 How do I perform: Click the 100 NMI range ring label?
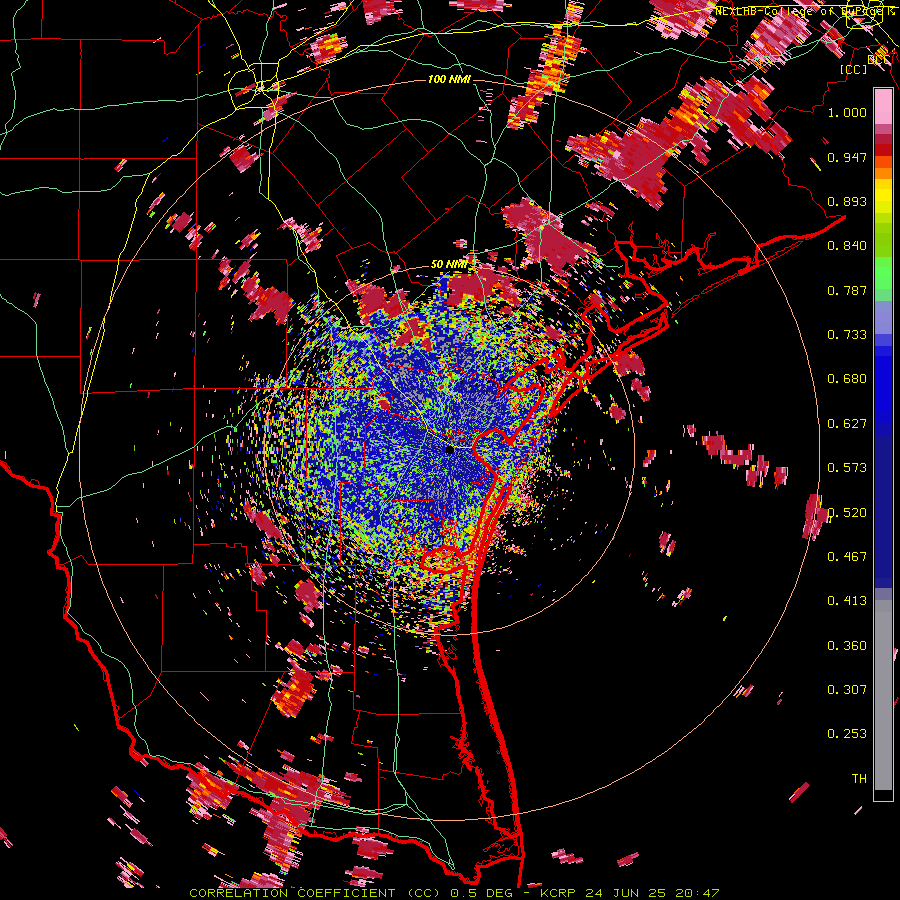[x=449, y=79]
